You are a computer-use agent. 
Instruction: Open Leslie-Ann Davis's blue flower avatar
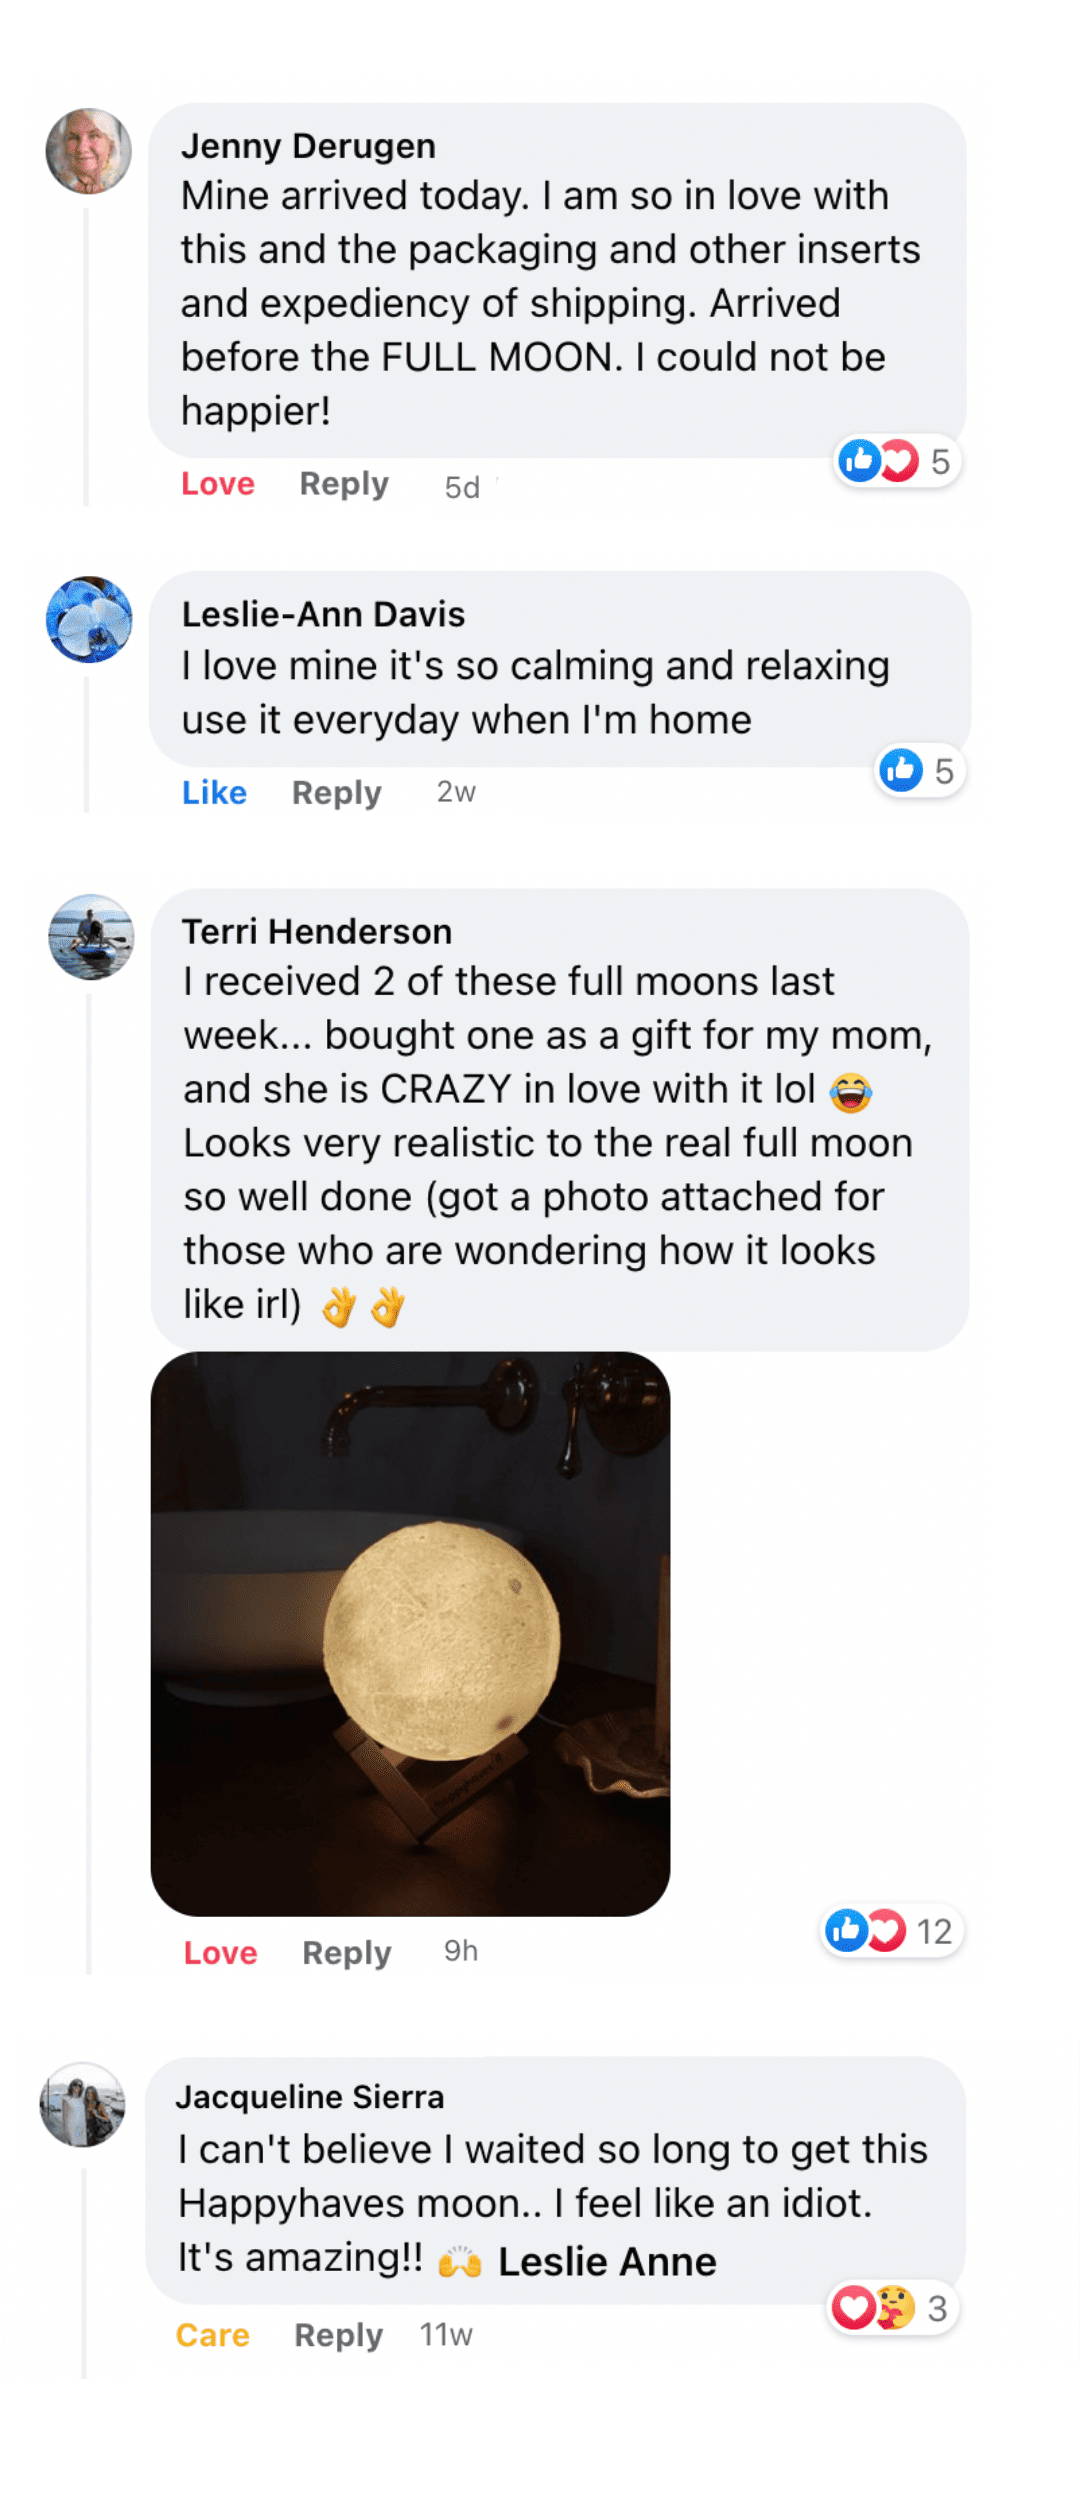[89, 620]
